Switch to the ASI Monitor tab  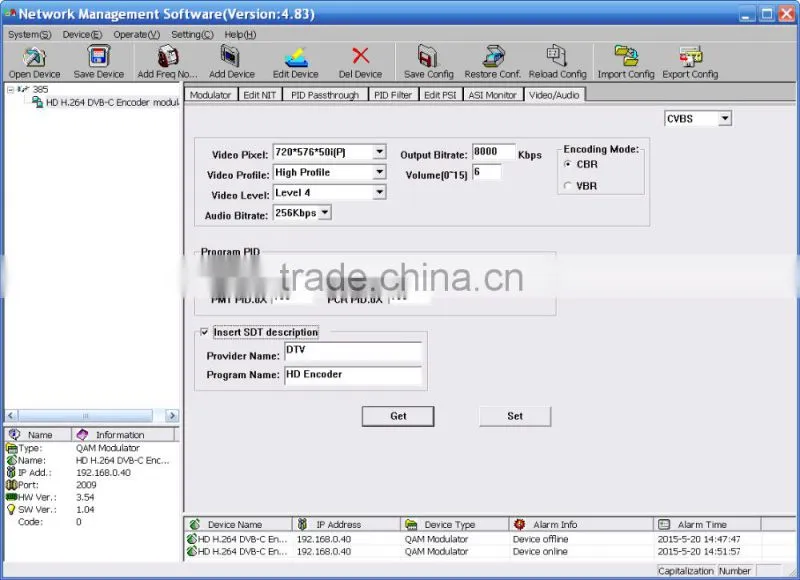492,95
